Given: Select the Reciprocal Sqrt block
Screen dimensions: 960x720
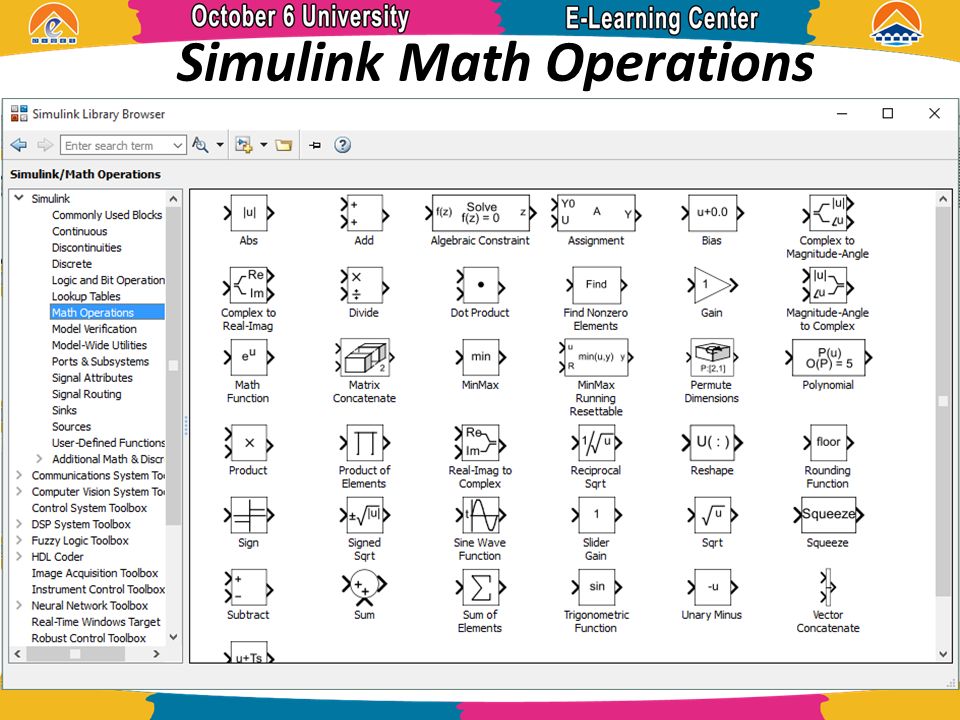Looking at the screenshot, I should pyautogui.click(x=596, y=443).
